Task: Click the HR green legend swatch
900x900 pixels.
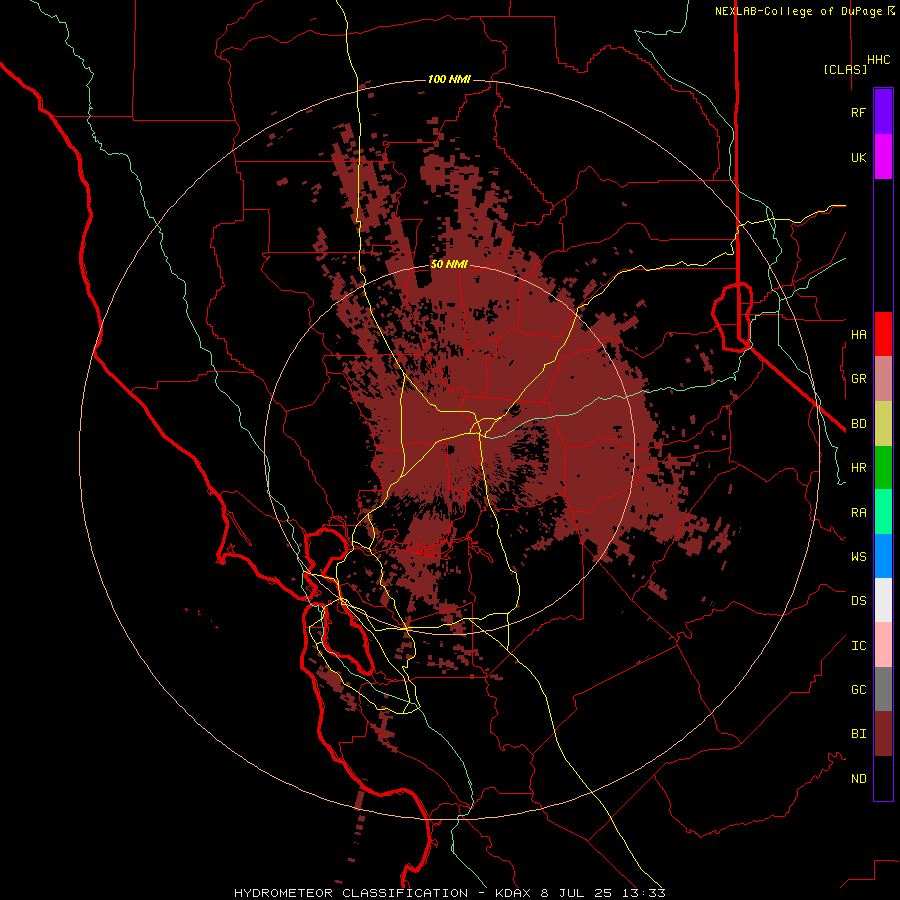Action: (x=883, y=467)
